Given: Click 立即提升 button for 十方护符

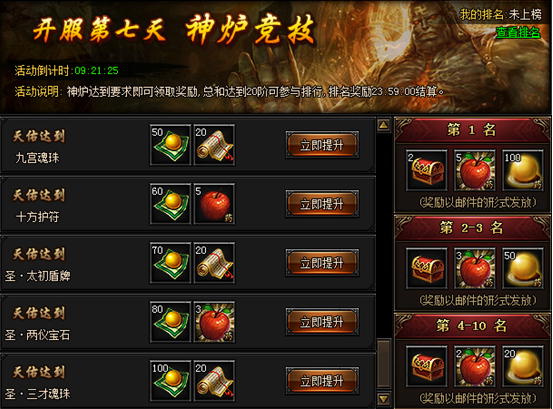Looking at the screenshot, I should [322, 204].
